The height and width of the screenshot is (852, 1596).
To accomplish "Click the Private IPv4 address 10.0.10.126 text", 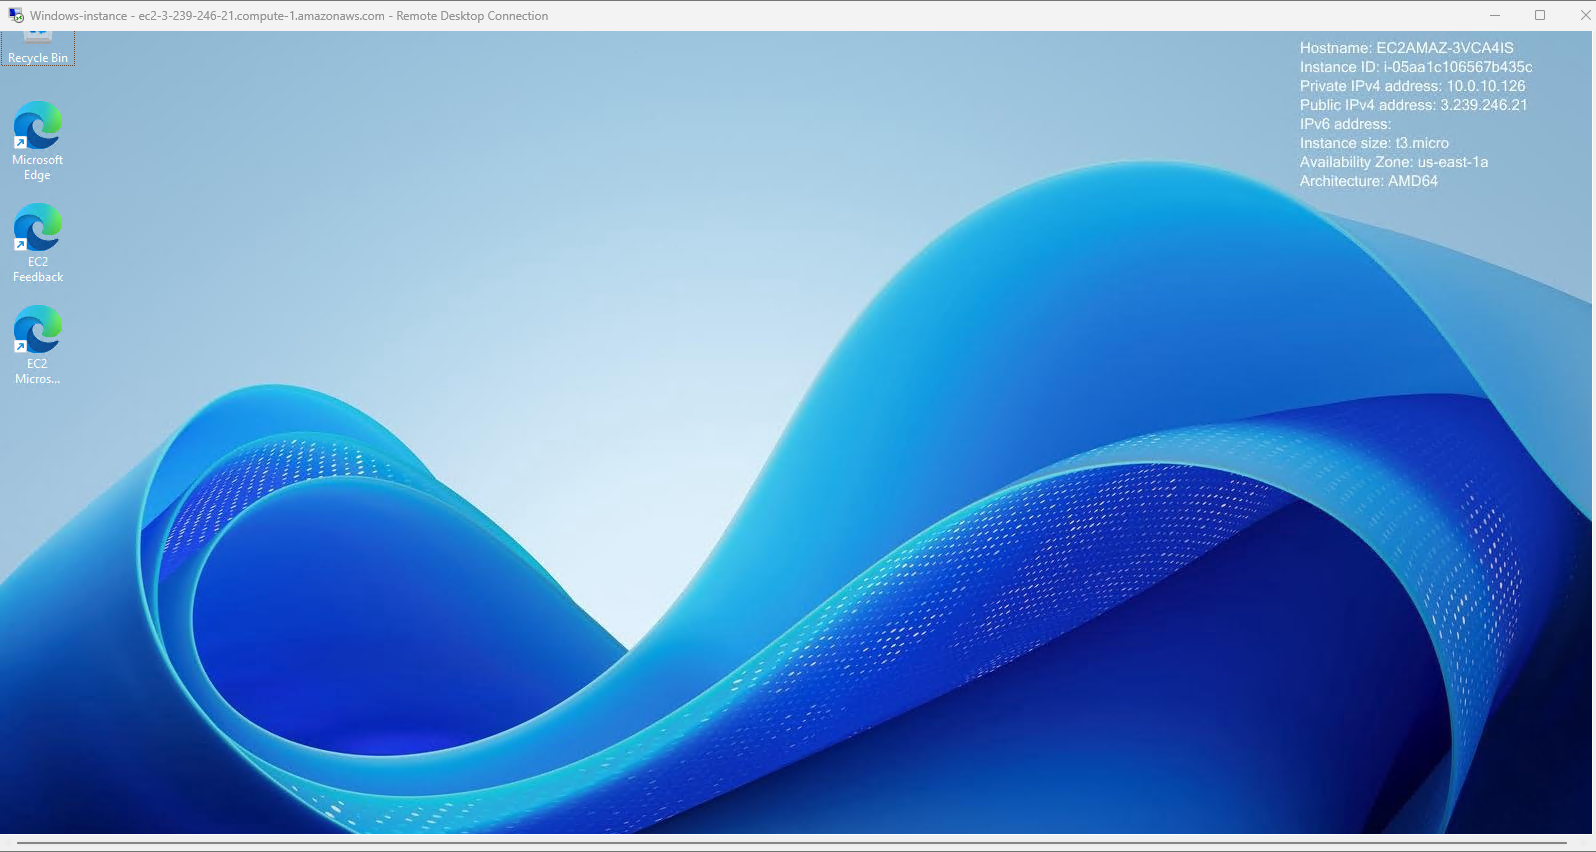I will [x=1412, y=86].
